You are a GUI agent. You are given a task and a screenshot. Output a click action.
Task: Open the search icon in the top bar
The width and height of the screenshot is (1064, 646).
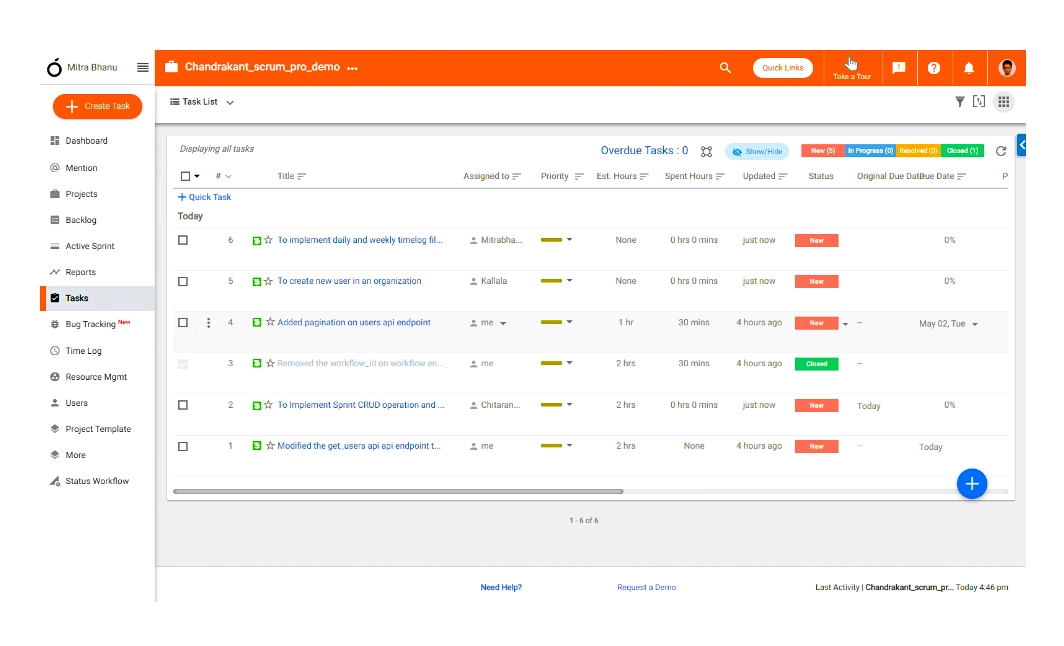pyautogui.click(x=725, y=67)
